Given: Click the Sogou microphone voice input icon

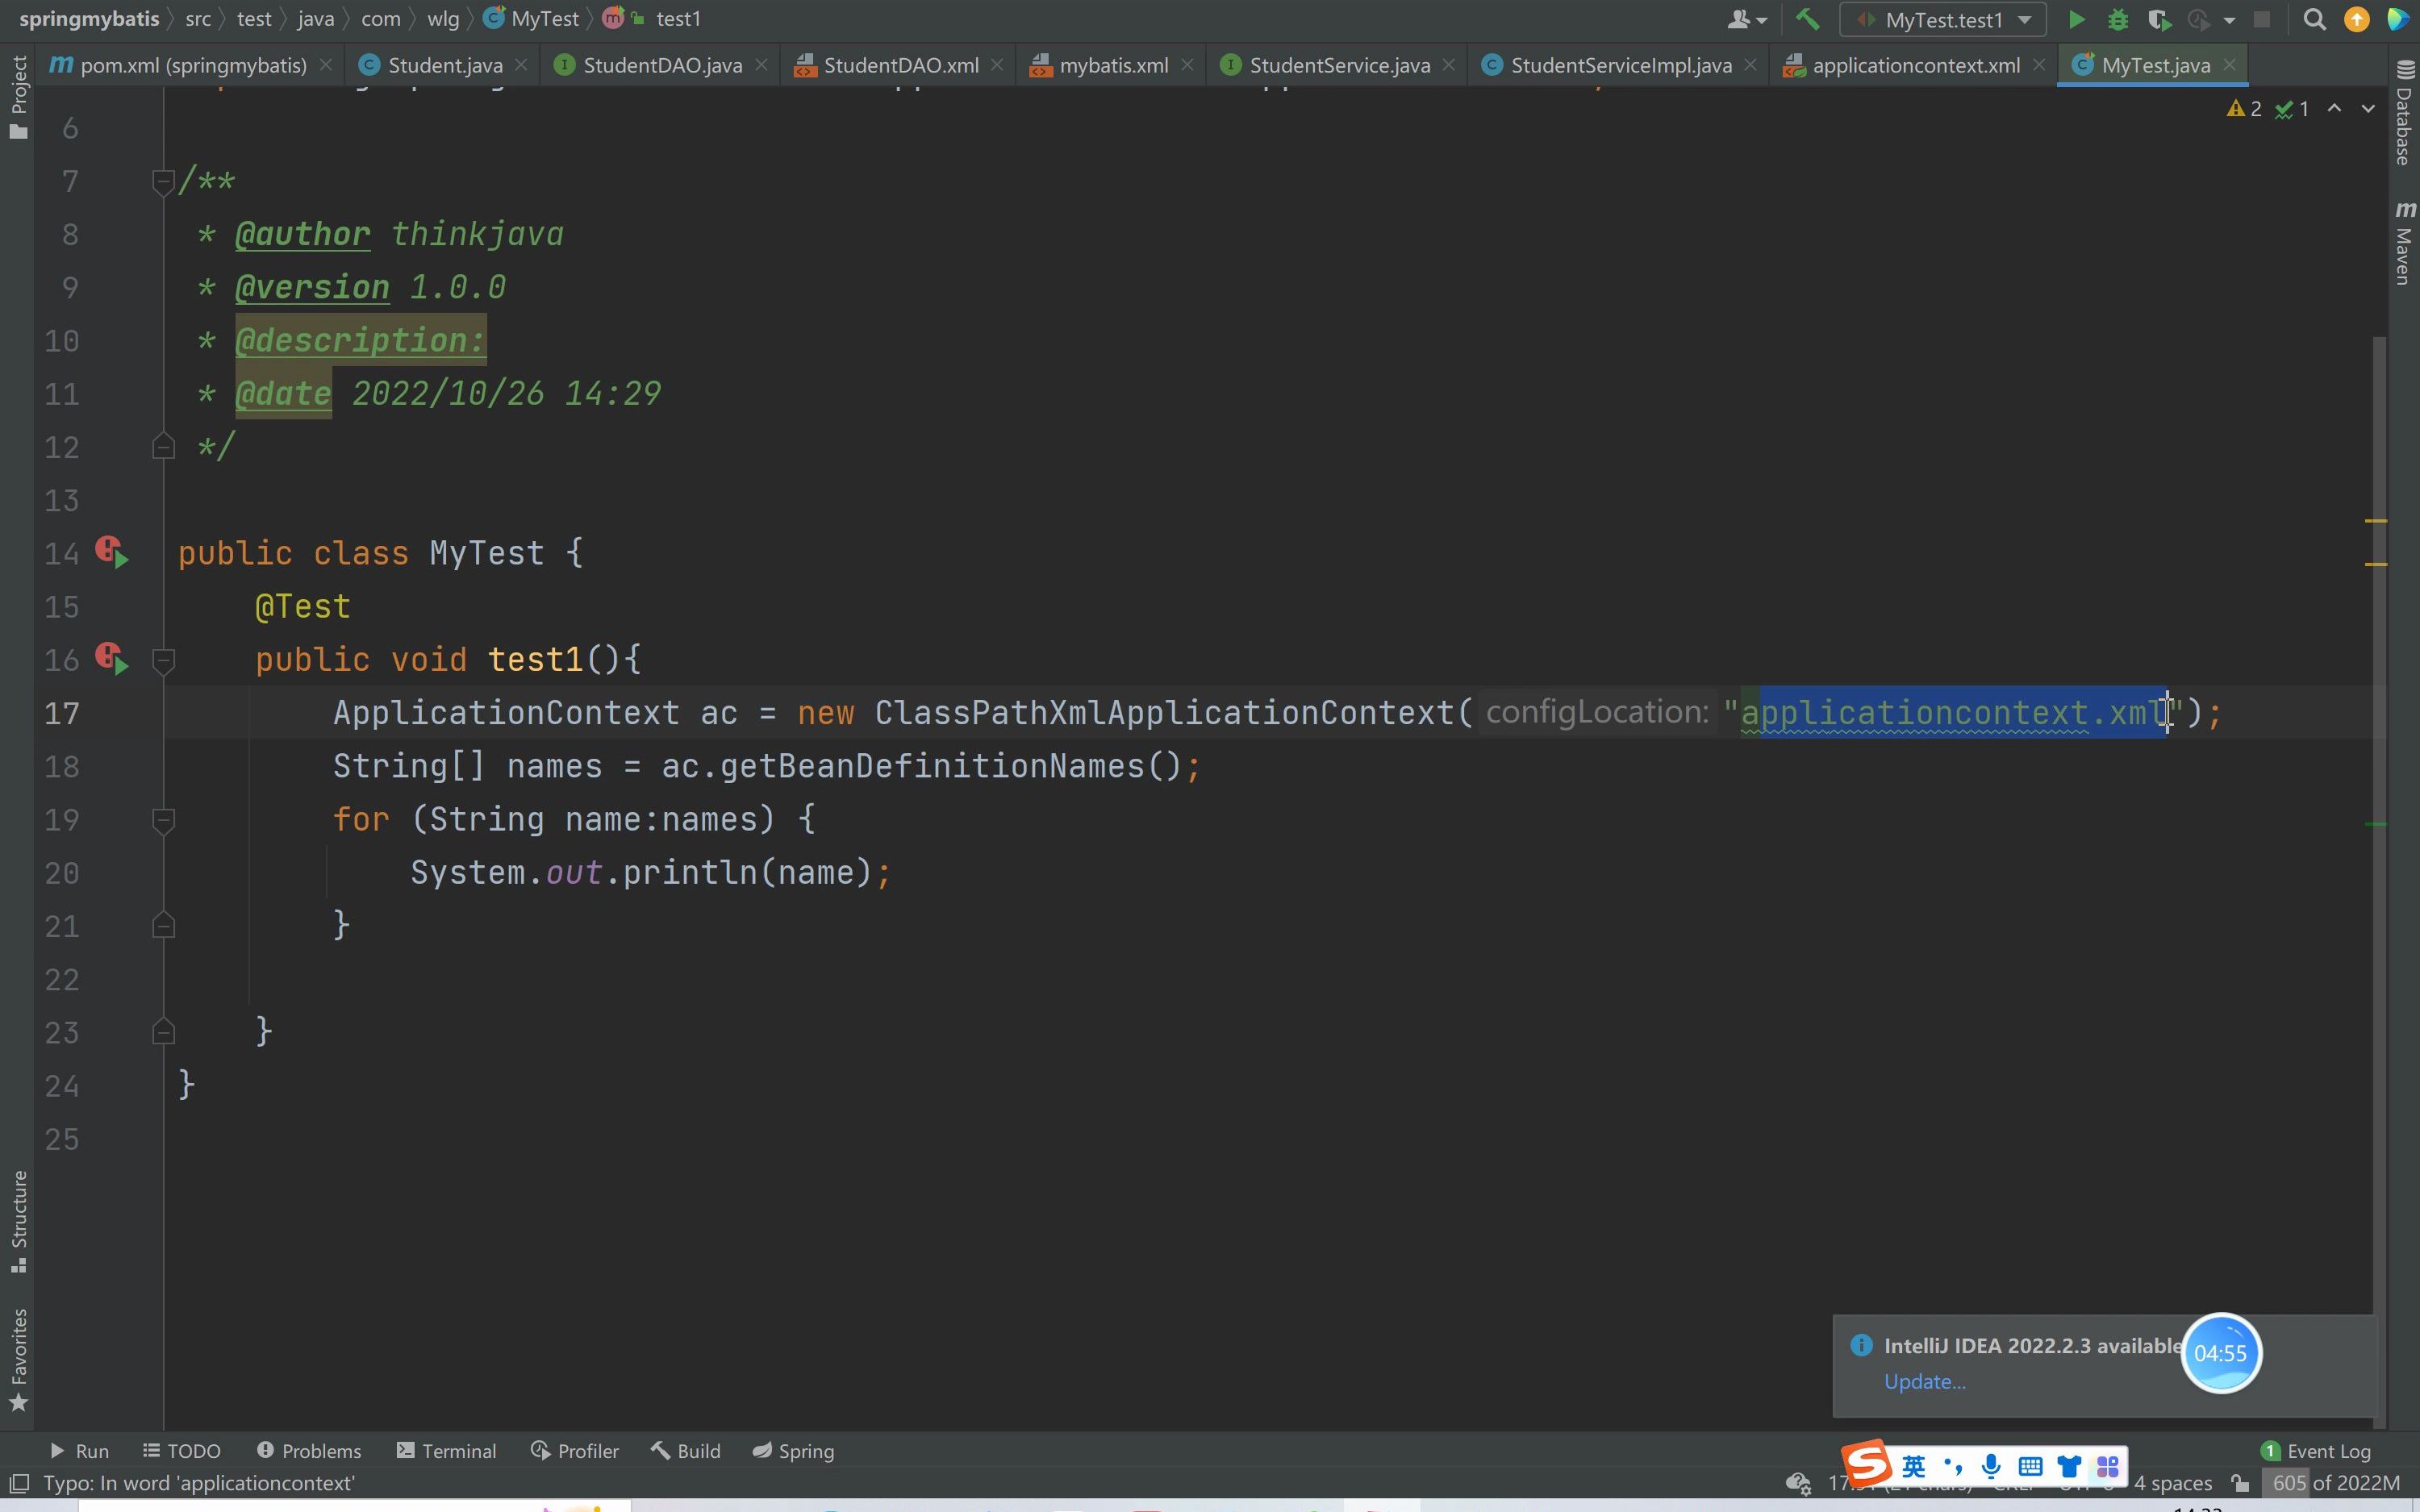Looking at the screenshot, I should 1991,1466.
